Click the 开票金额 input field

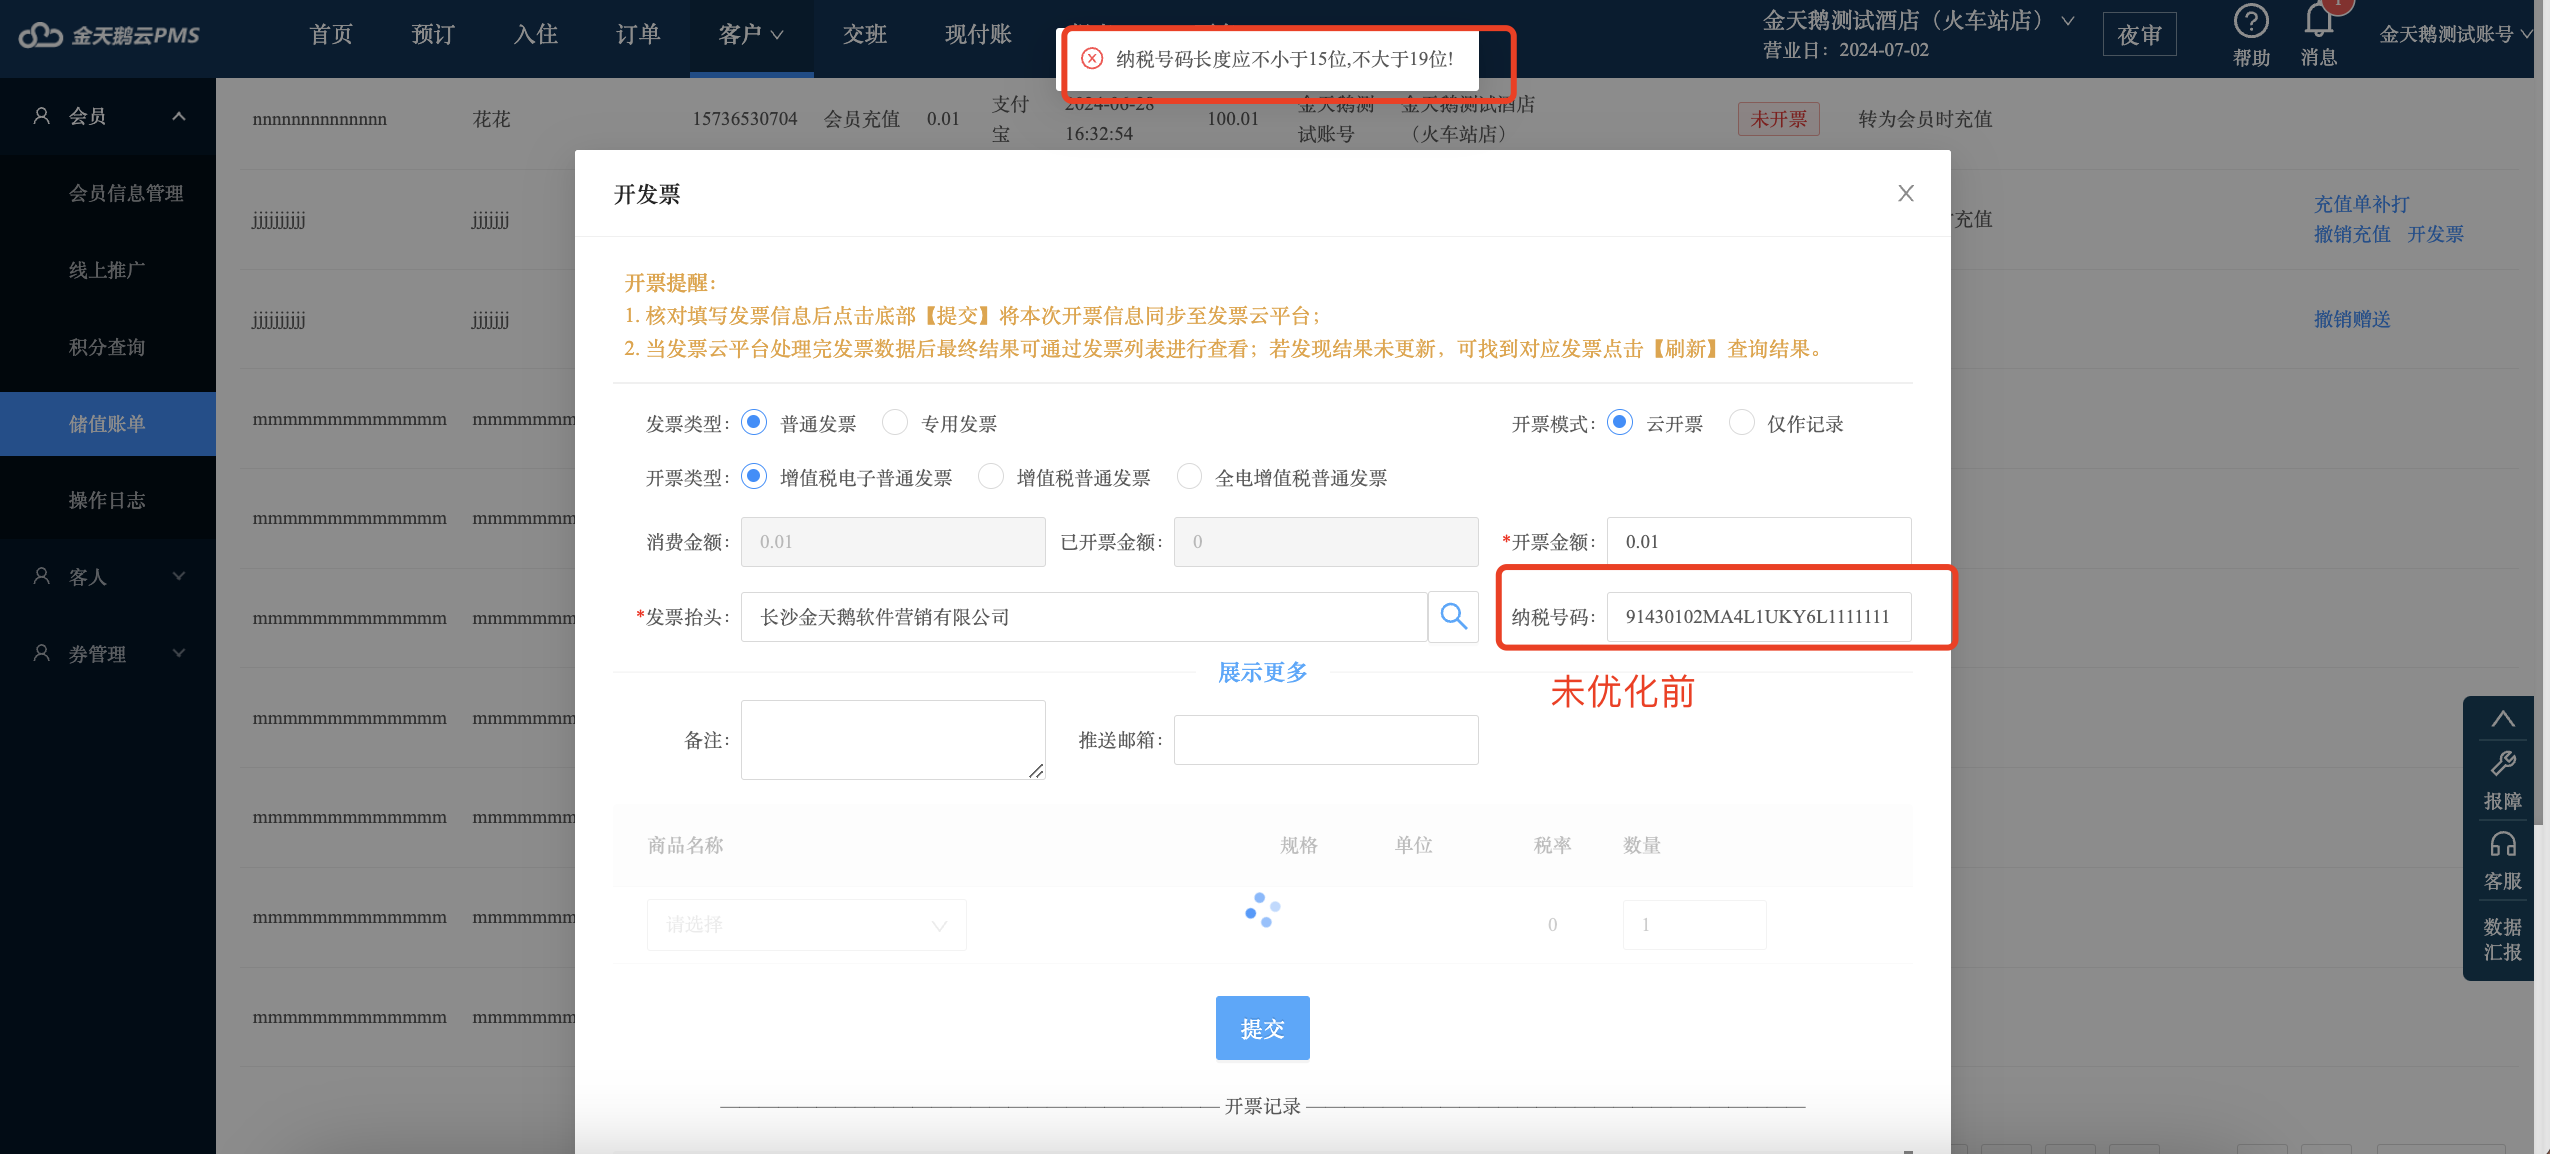coord(1759,541)
